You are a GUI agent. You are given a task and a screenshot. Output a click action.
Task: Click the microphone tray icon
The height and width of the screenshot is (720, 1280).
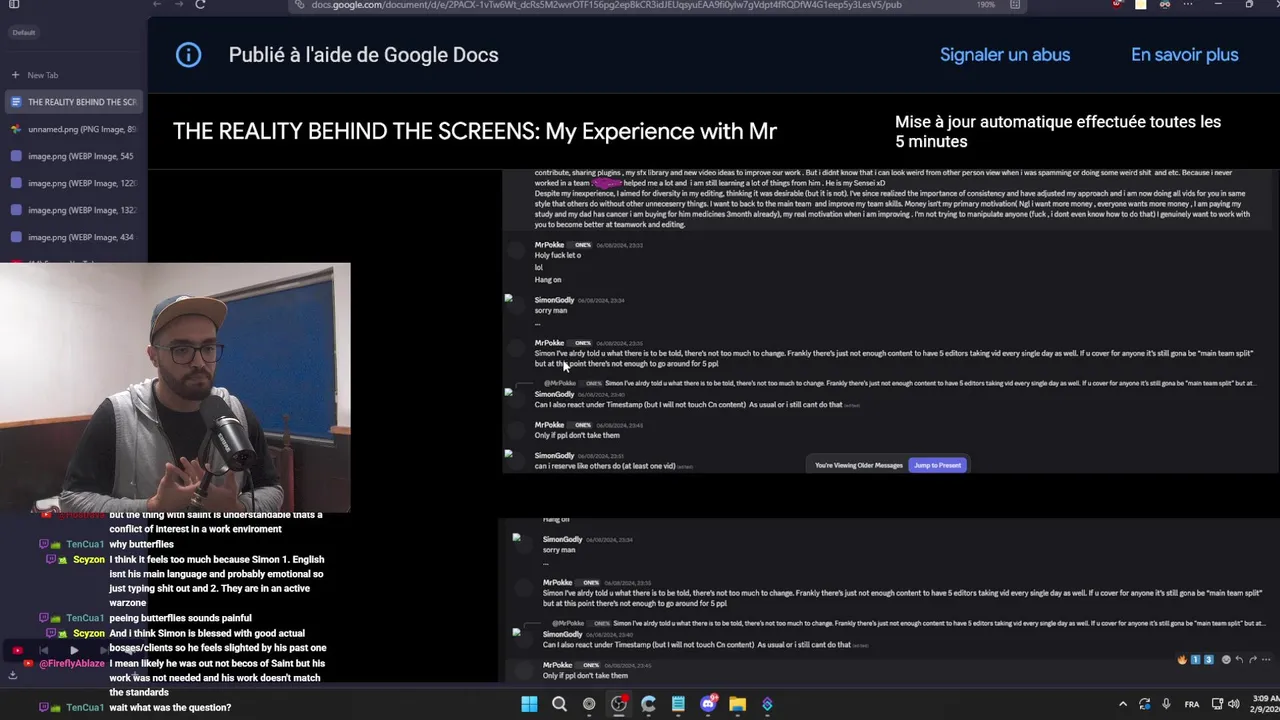click(1166, 704)
